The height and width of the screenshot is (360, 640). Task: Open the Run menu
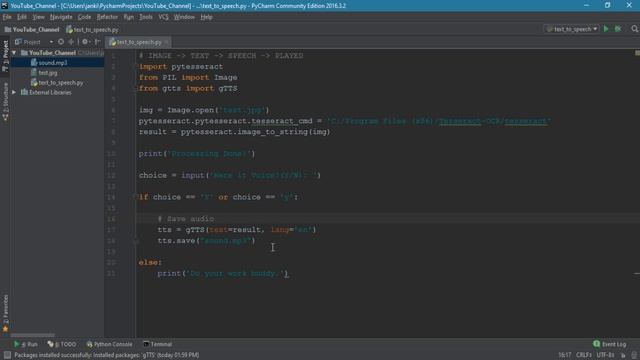[129, 17]
